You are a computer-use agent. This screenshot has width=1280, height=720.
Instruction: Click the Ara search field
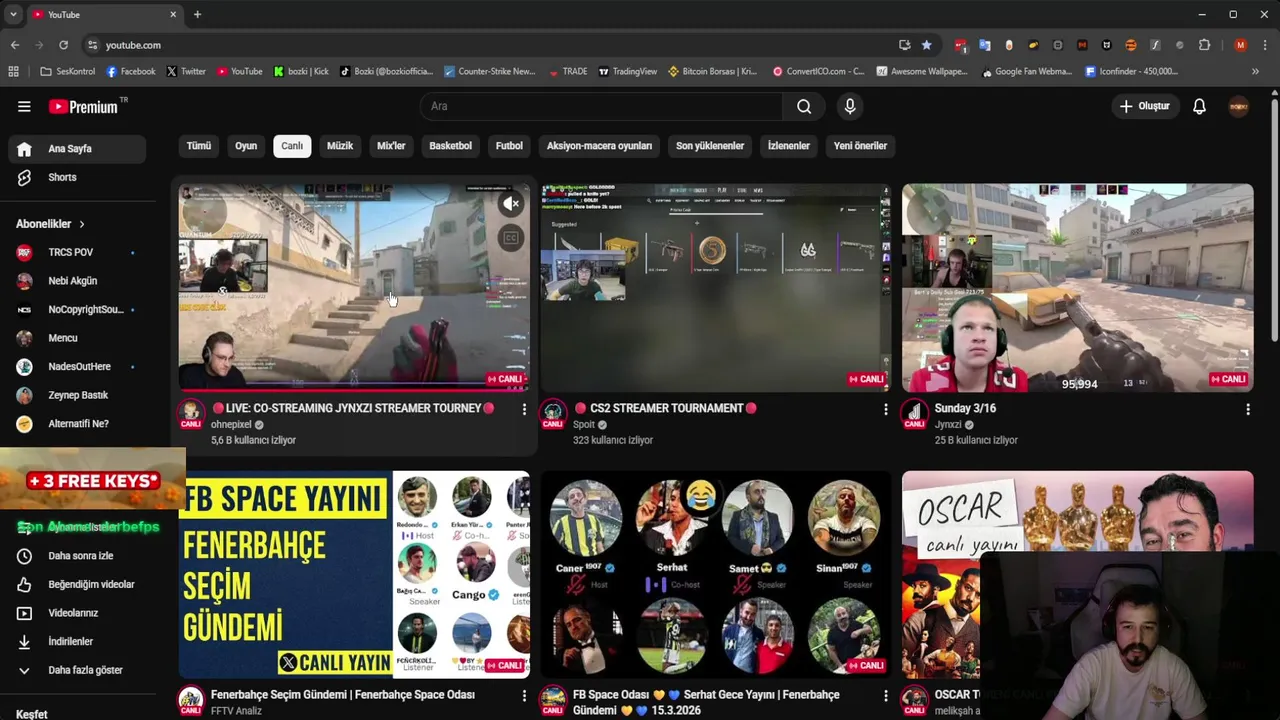coord(600,106)
